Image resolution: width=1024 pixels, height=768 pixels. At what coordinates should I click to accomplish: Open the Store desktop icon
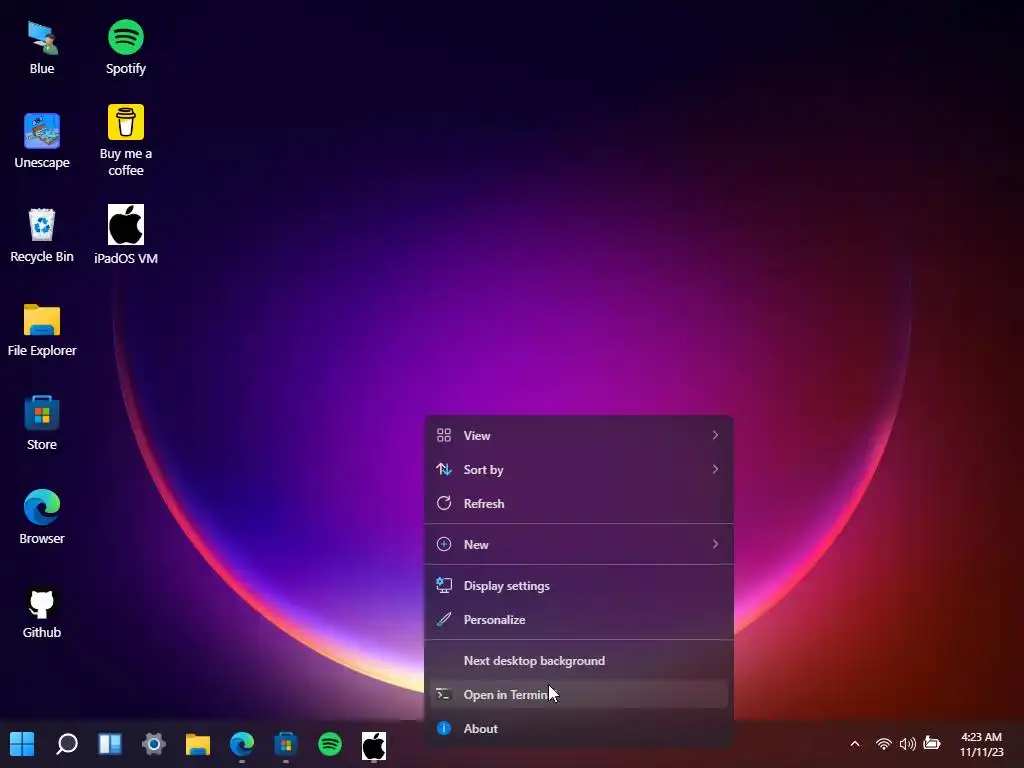(42, 423)
